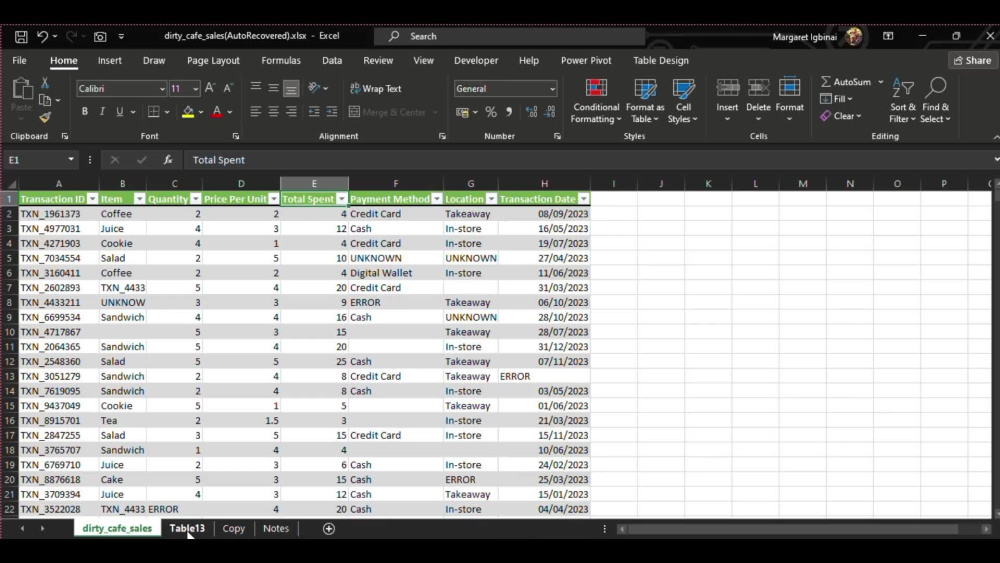Screen dimensions: 1000x563
Task: Decrease the font size
Action: coord(228,88)
